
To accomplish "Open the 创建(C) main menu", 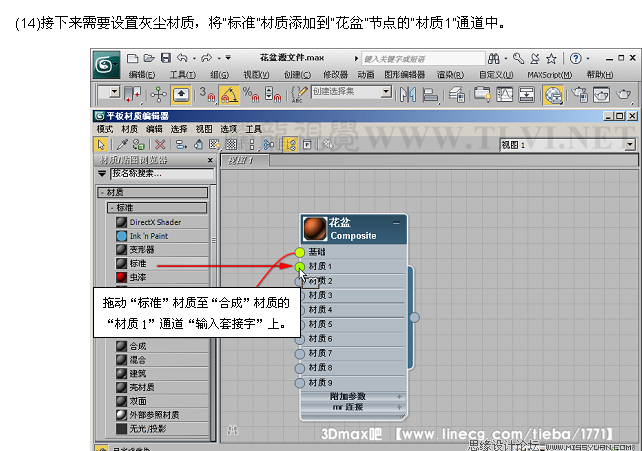I will click(x=298, y=74).
